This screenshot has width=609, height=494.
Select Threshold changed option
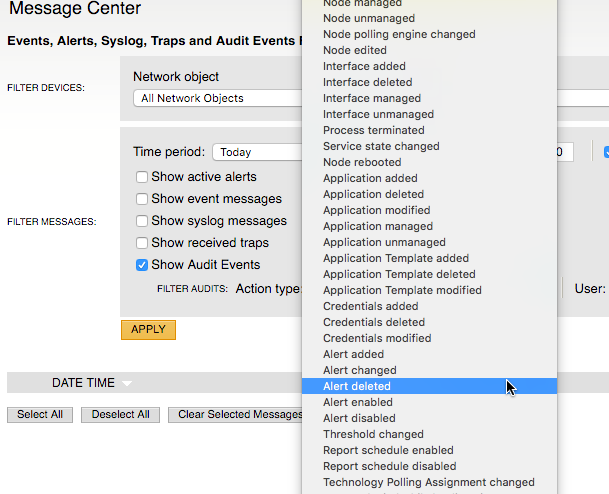(x=429, y=434)
